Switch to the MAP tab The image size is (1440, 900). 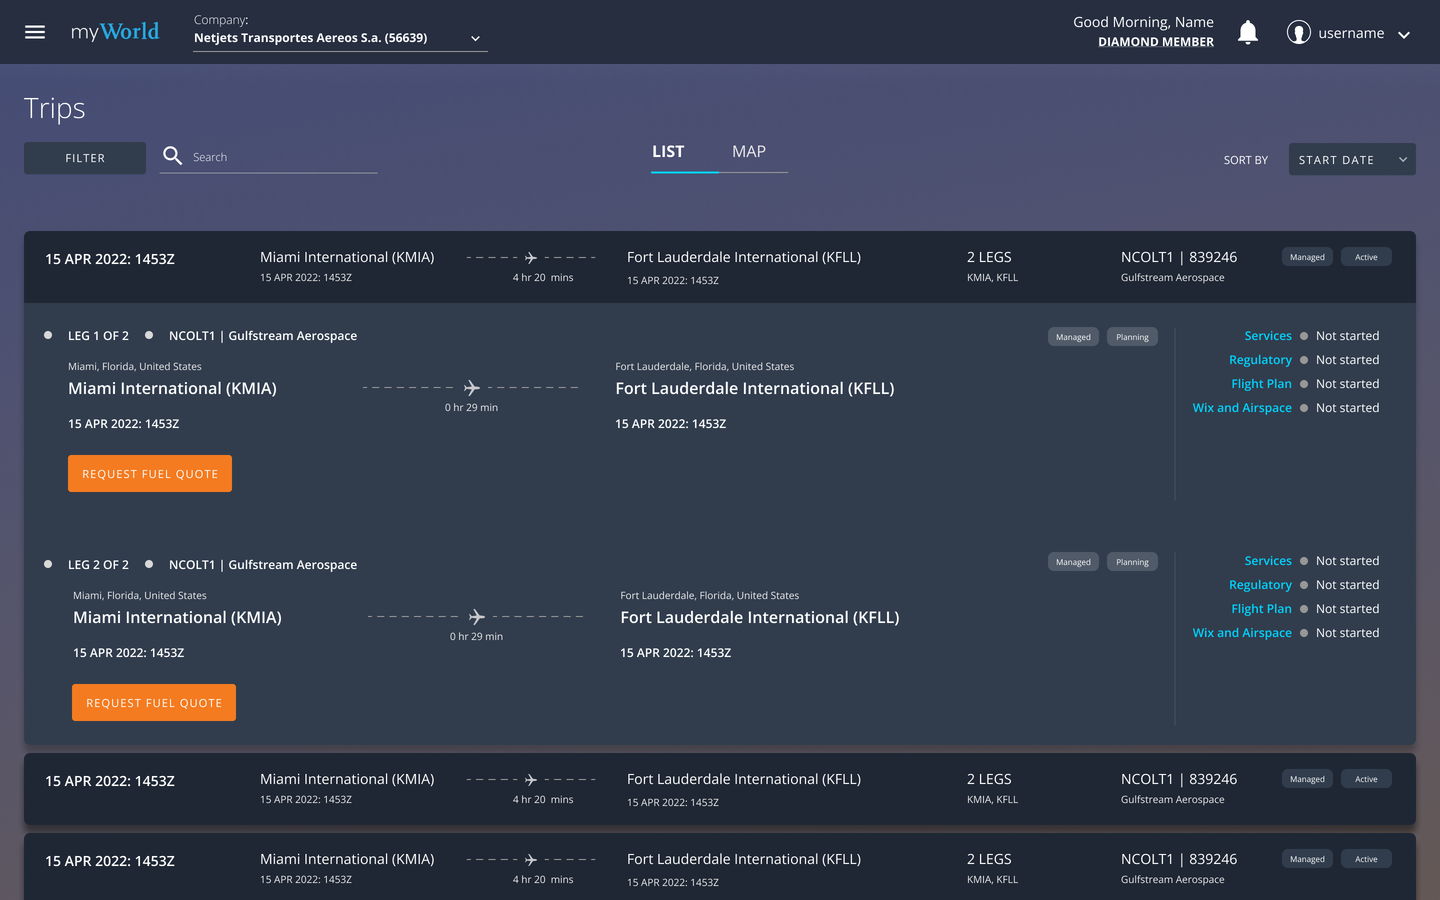(749, 152)
